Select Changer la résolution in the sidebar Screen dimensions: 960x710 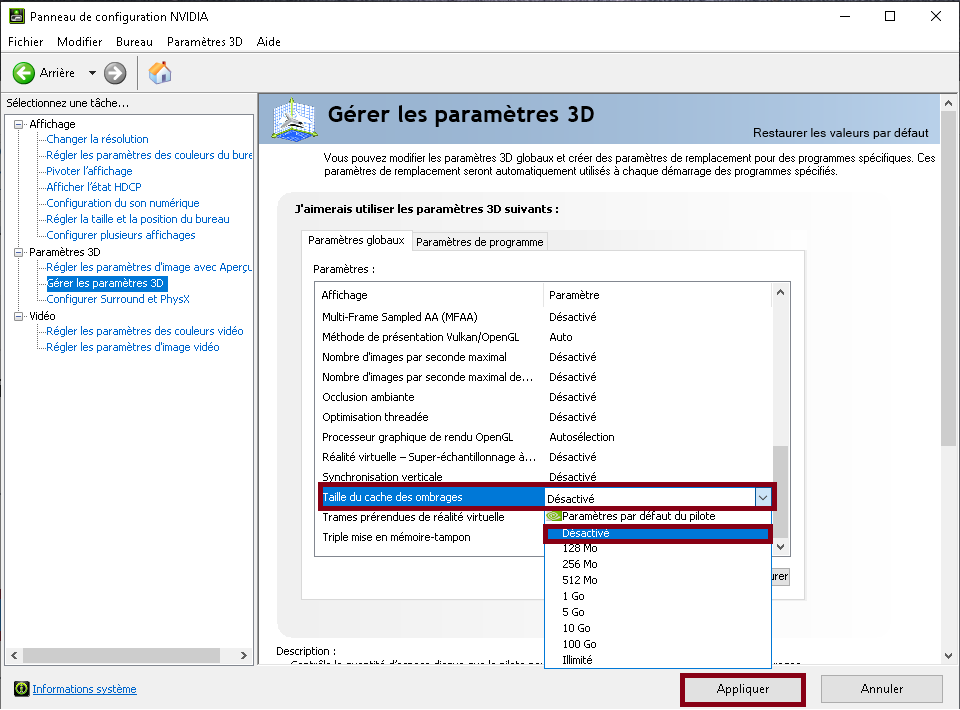coord(95,138)
